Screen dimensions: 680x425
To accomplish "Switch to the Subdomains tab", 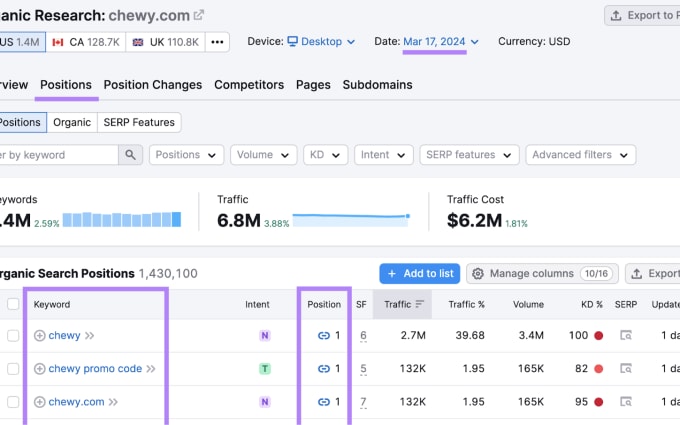I will [x=377, y=85].
